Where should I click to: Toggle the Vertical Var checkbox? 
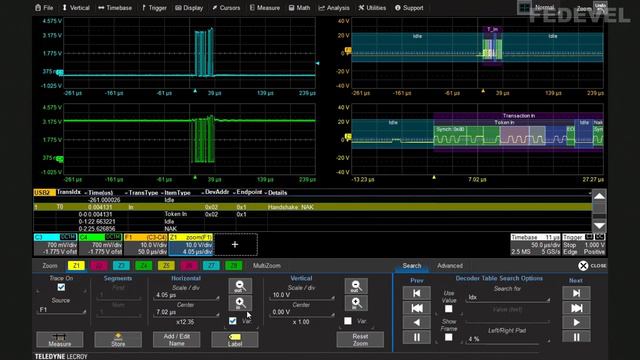pyautogui.click(x=348, y=321)
